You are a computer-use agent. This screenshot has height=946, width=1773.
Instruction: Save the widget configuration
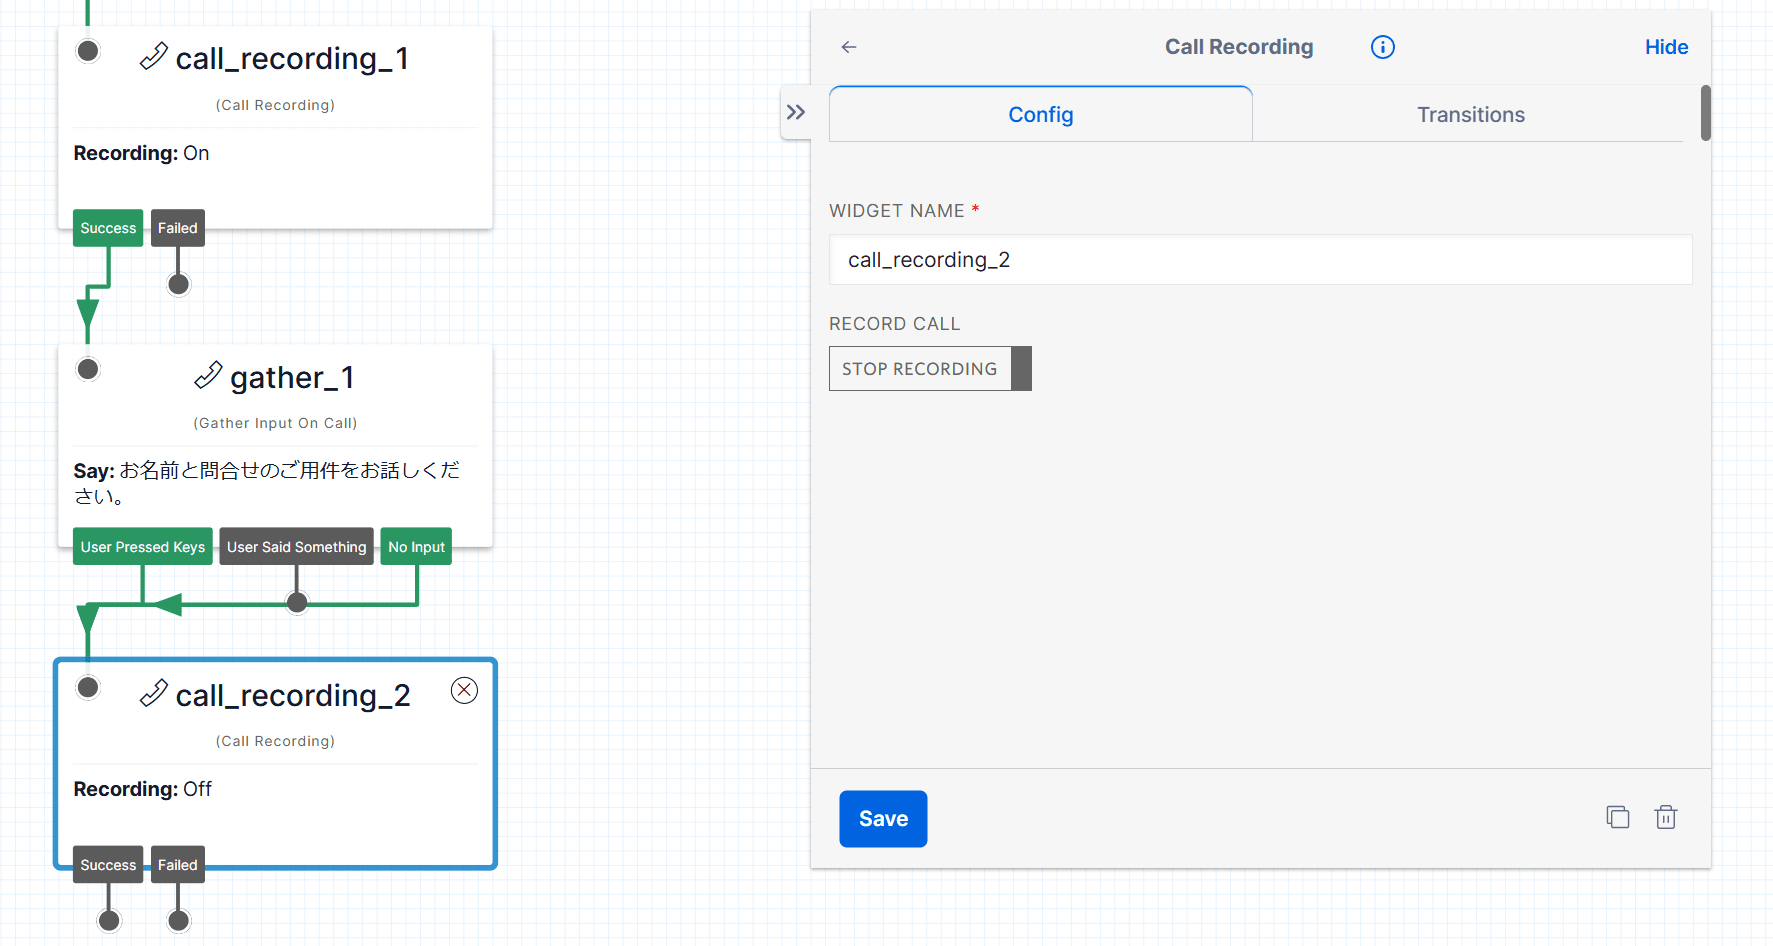(883, 819)
